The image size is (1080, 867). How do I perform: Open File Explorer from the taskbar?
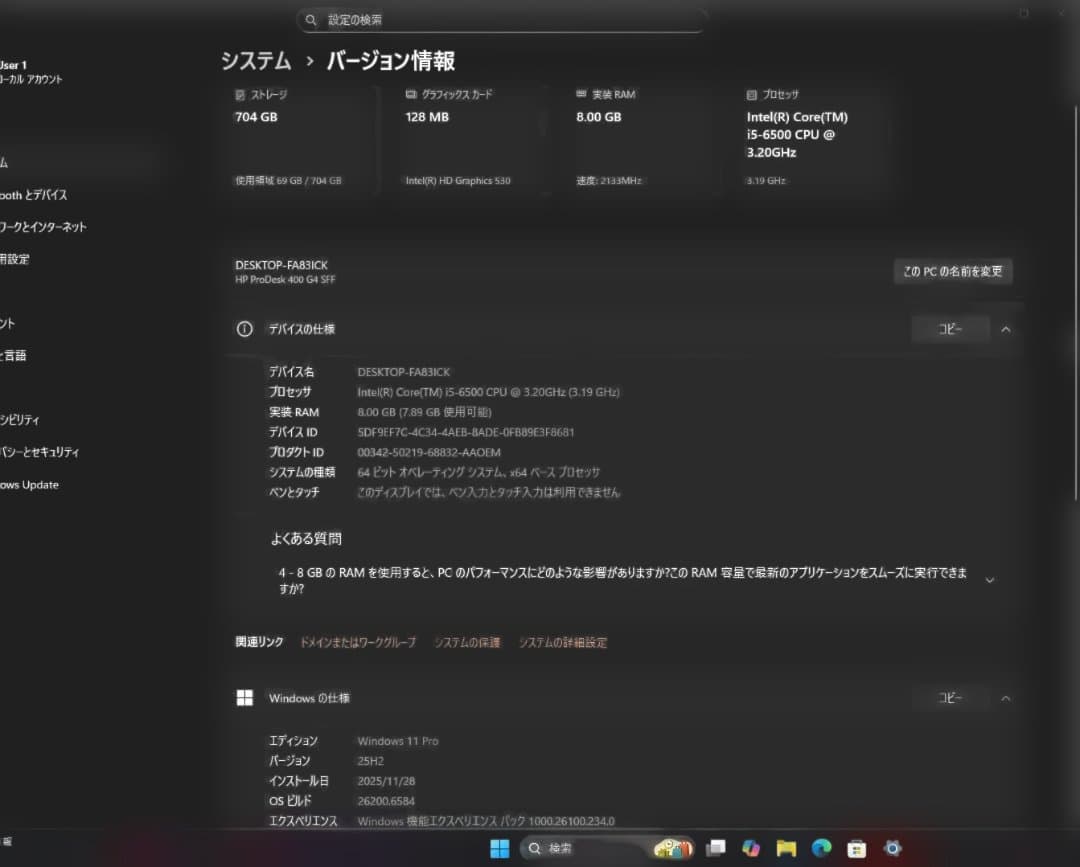click(786, 847)
